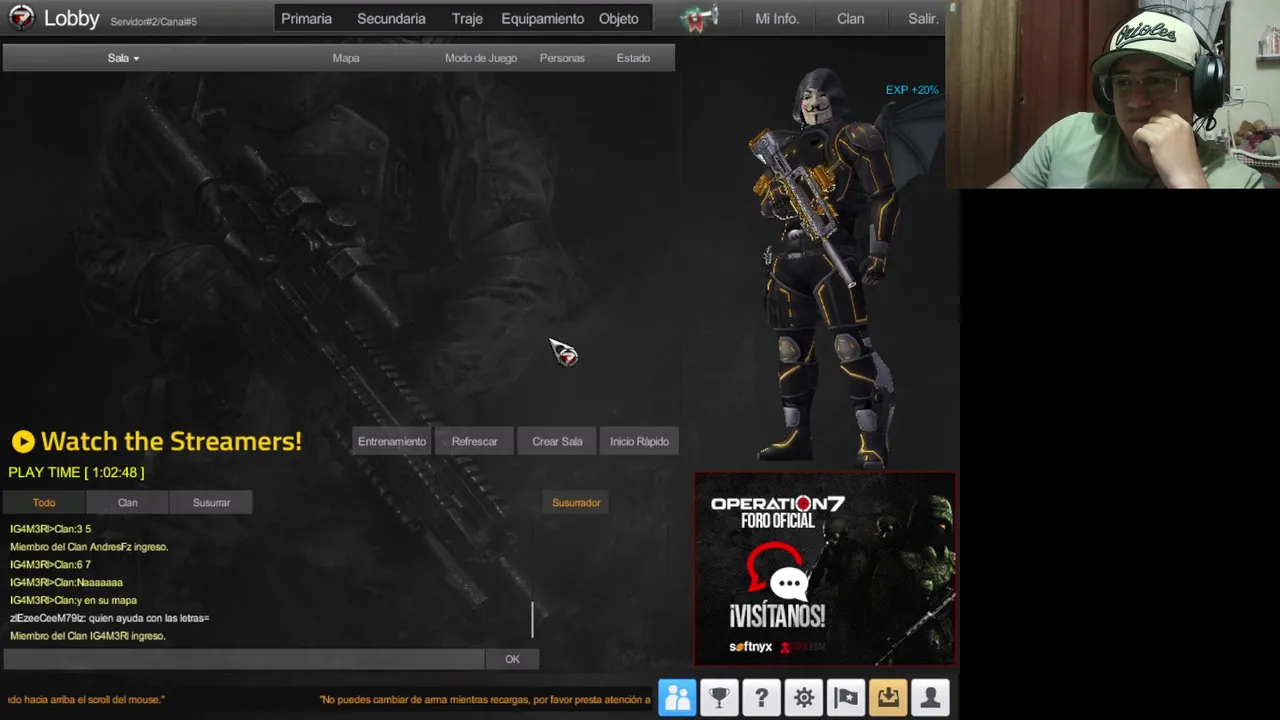Open the trophy ranking icon

pyautogui.click(x=719, y=697)
